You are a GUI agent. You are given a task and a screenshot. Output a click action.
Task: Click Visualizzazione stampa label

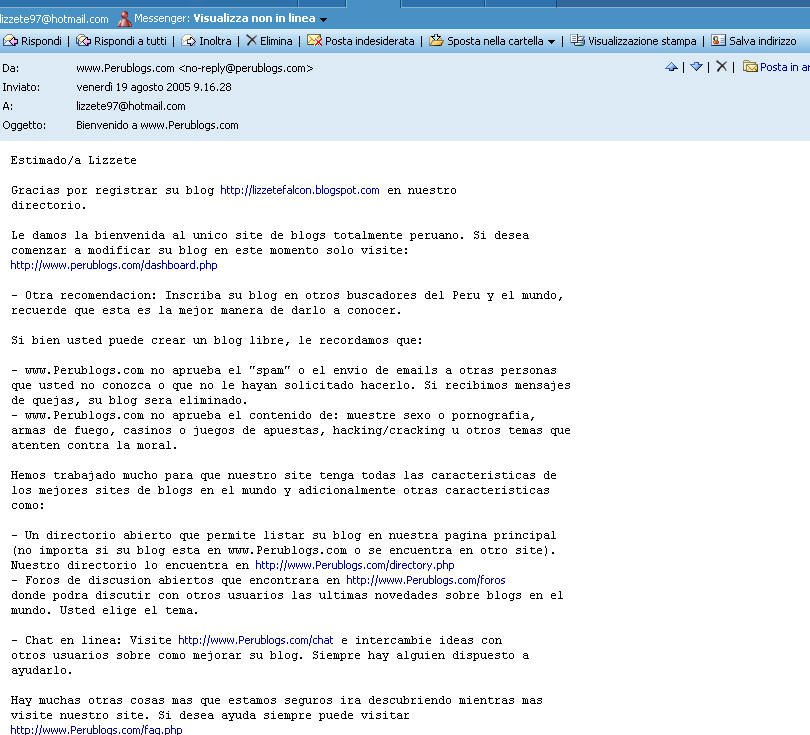[642, 41]
